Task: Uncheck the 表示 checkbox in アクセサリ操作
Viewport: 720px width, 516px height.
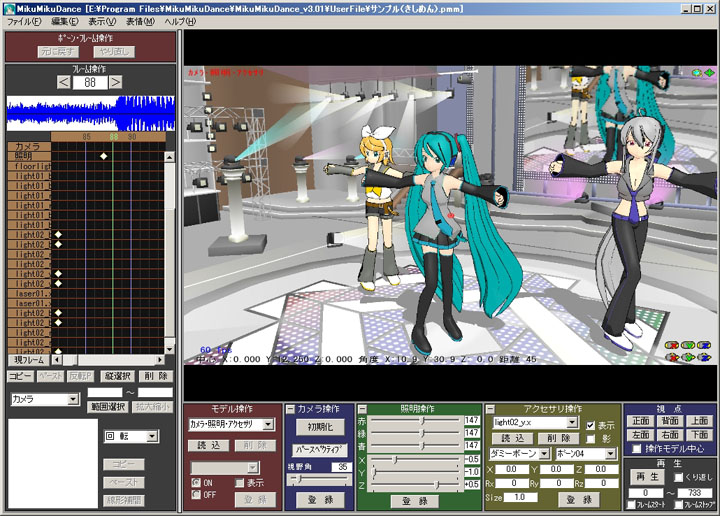Action: click(x=590, y=426)
